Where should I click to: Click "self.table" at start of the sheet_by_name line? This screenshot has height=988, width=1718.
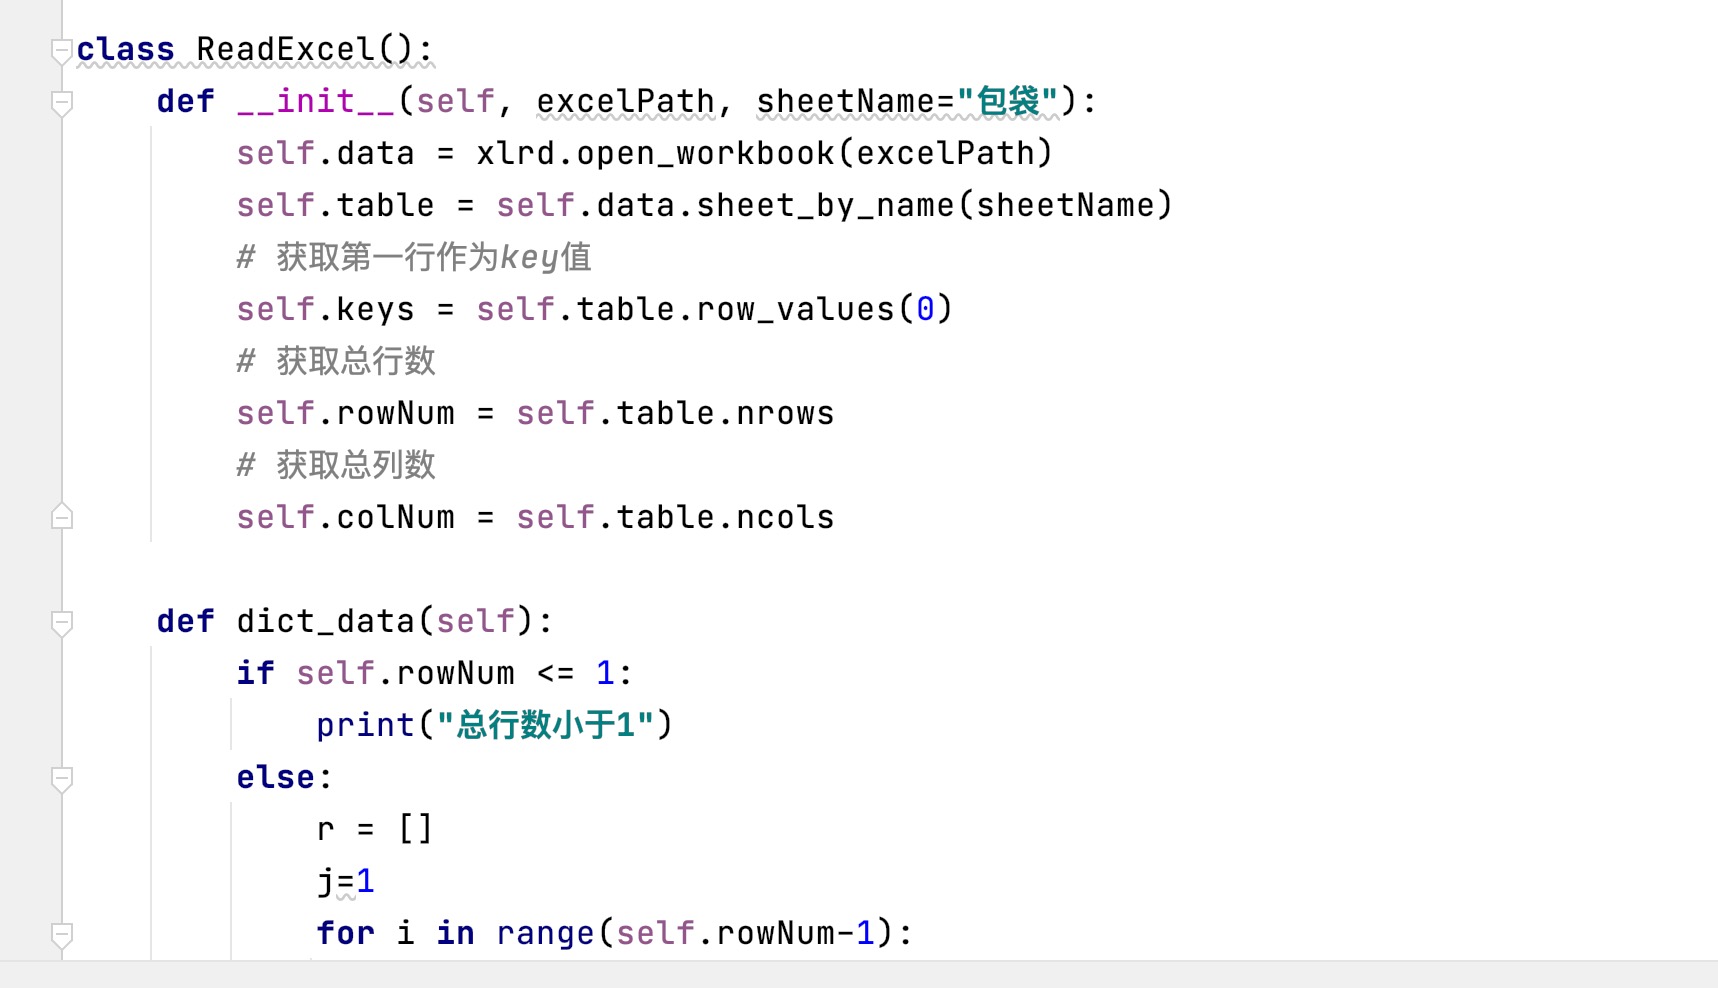coord(335,205)
